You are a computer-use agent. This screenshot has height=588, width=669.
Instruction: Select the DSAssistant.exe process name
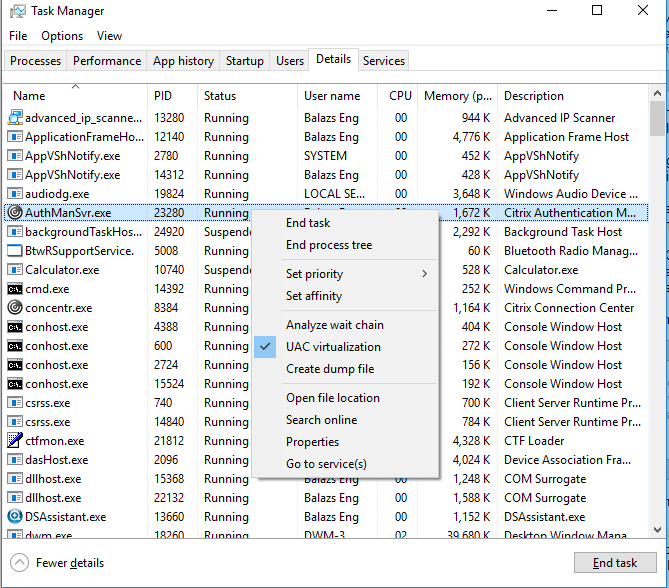point(65,517)
